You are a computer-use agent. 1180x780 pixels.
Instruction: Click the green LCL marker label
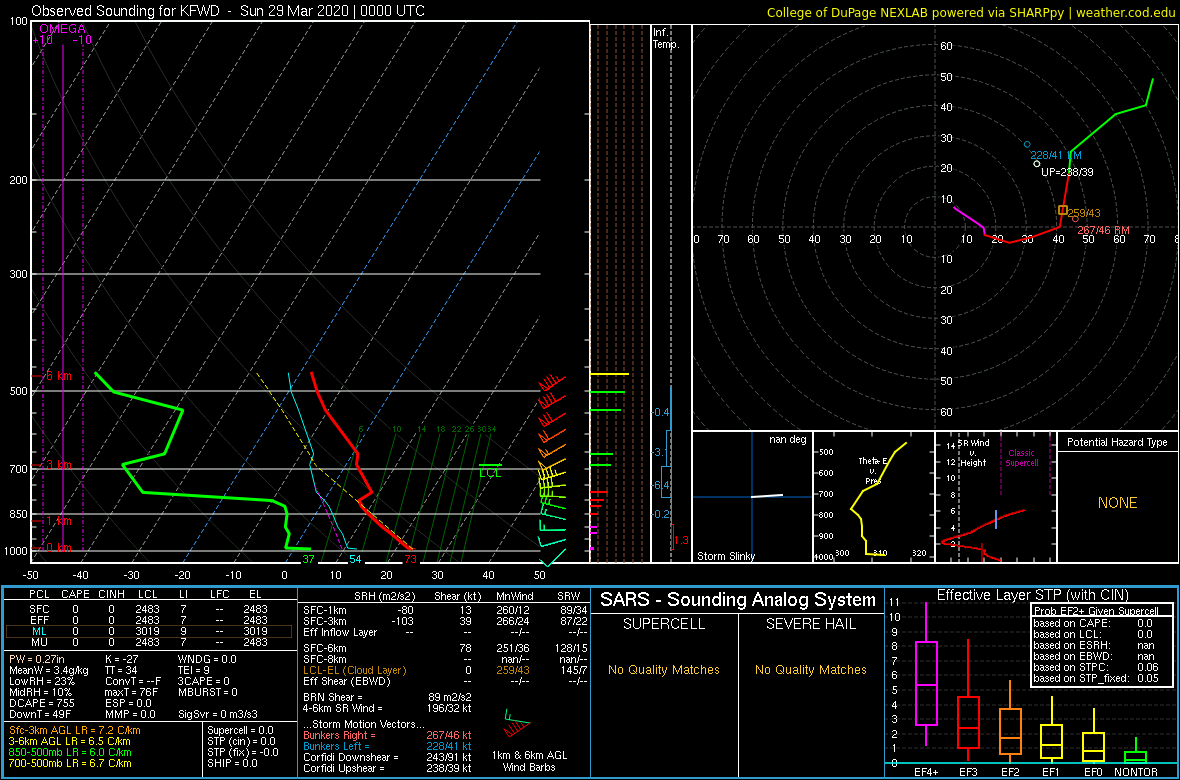pyautogui.click(x=491, y=472)
